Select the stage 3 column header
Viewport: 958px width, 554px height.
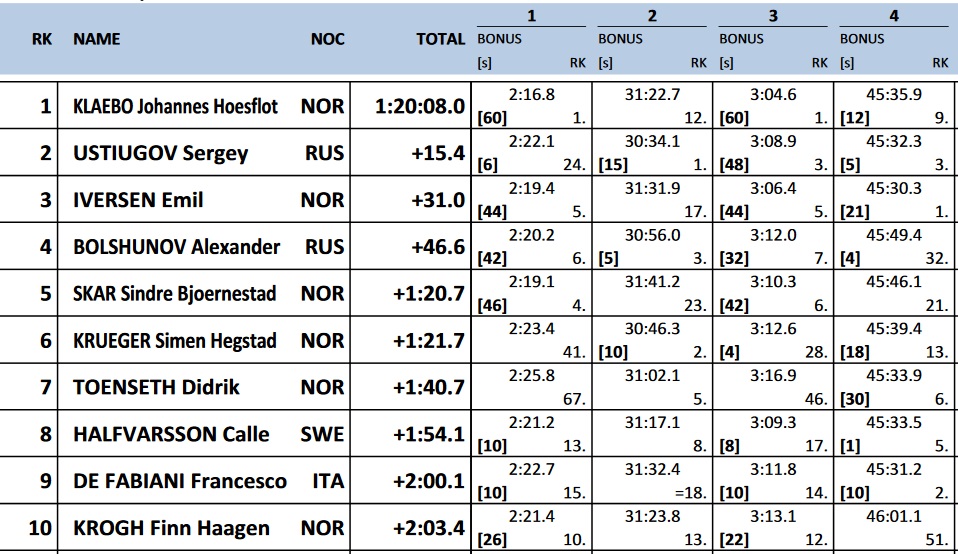(773, 16)
